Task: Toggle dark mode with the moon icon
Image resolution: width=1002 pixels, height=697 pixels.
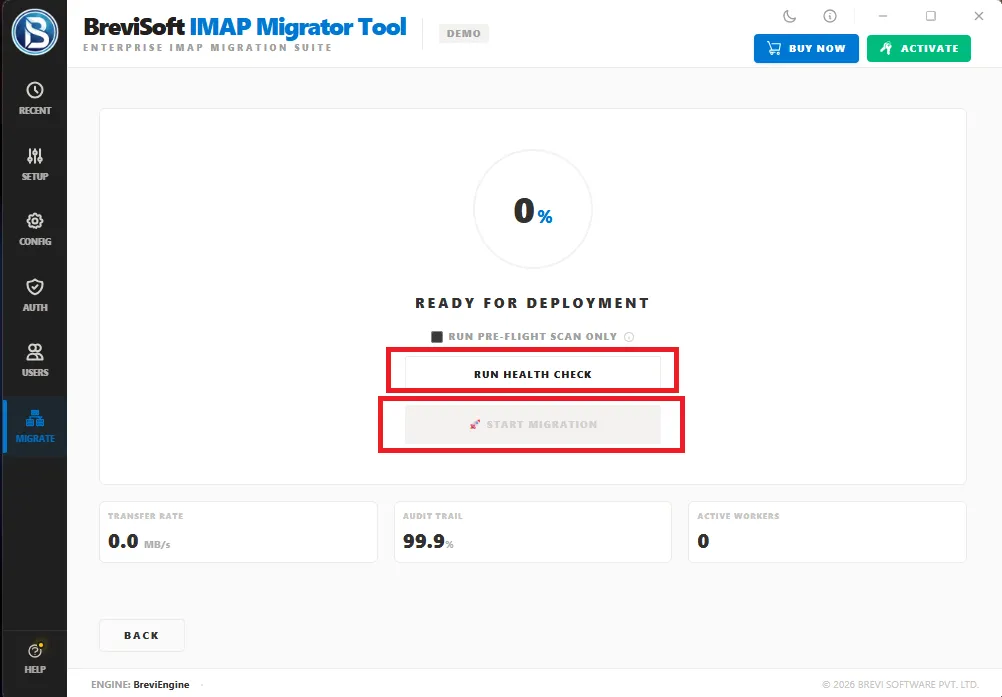Action: click(x=789, y=16)
